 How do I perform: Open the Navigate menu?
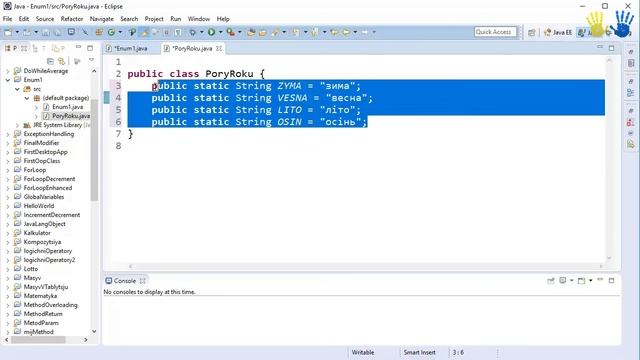click(102, 19)
